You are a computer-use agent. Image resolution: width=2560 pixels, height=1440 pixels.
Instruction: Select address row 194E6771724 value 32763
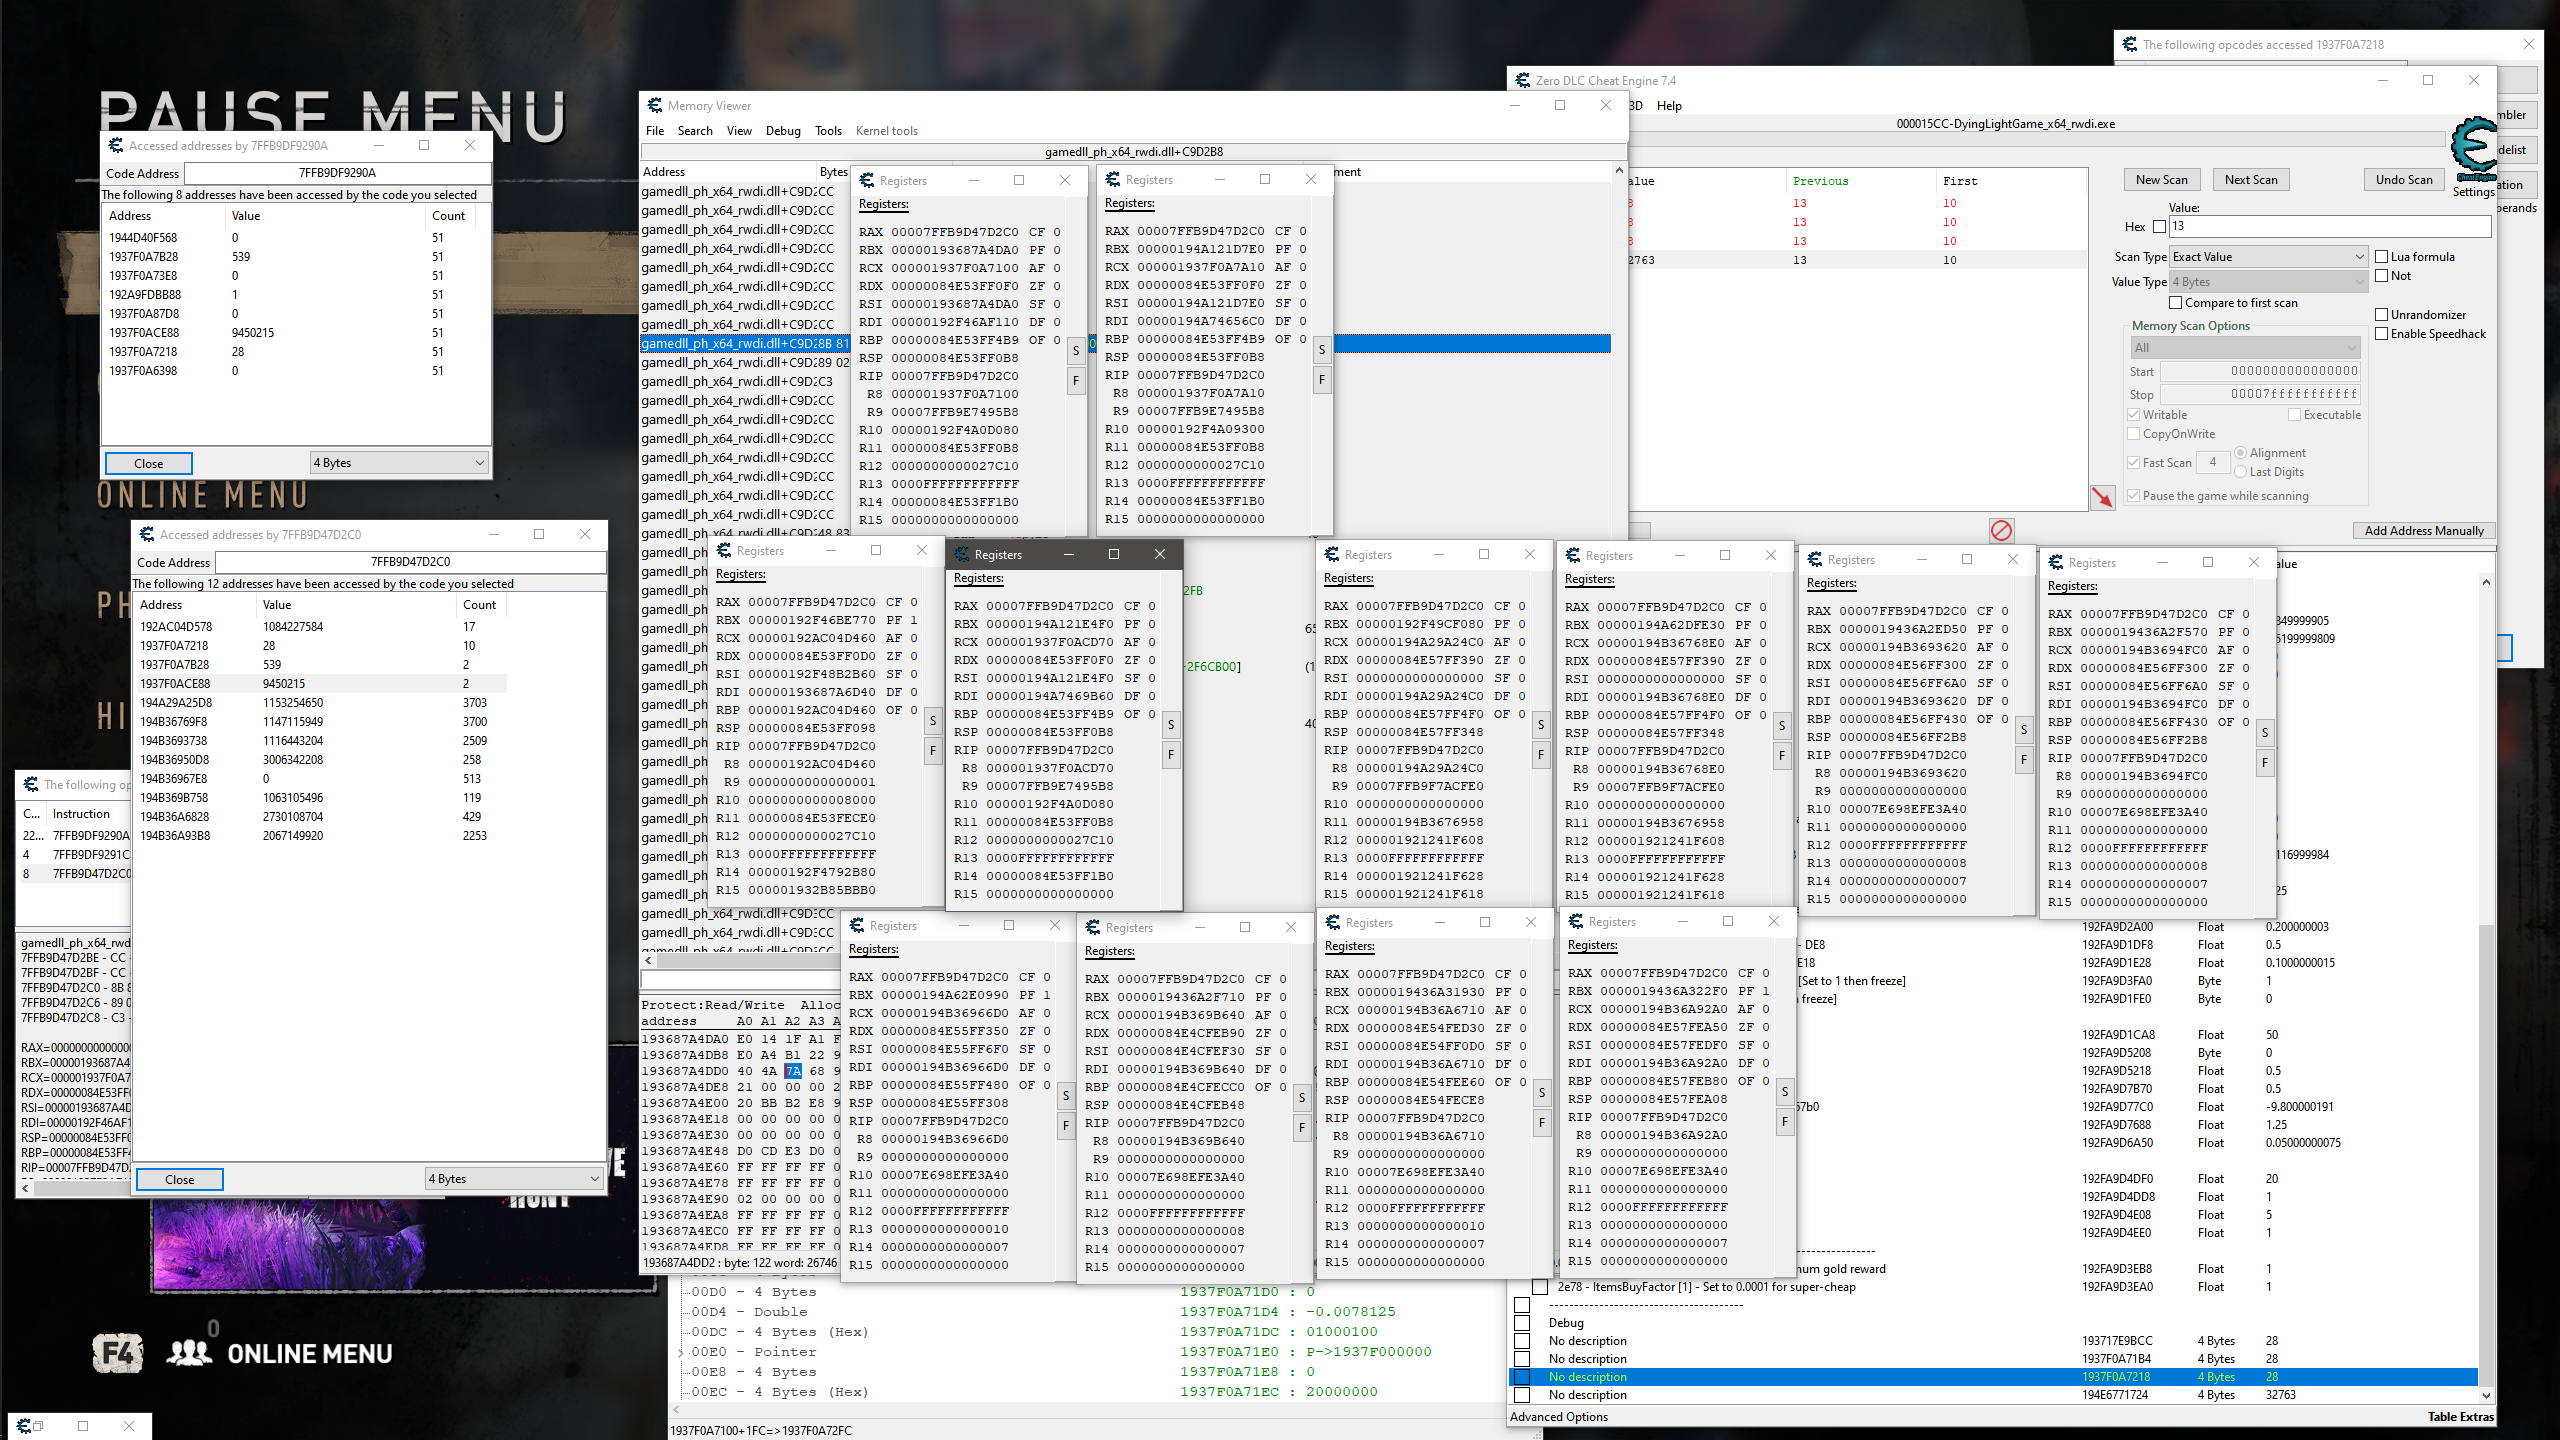tap(1993, 1395)
